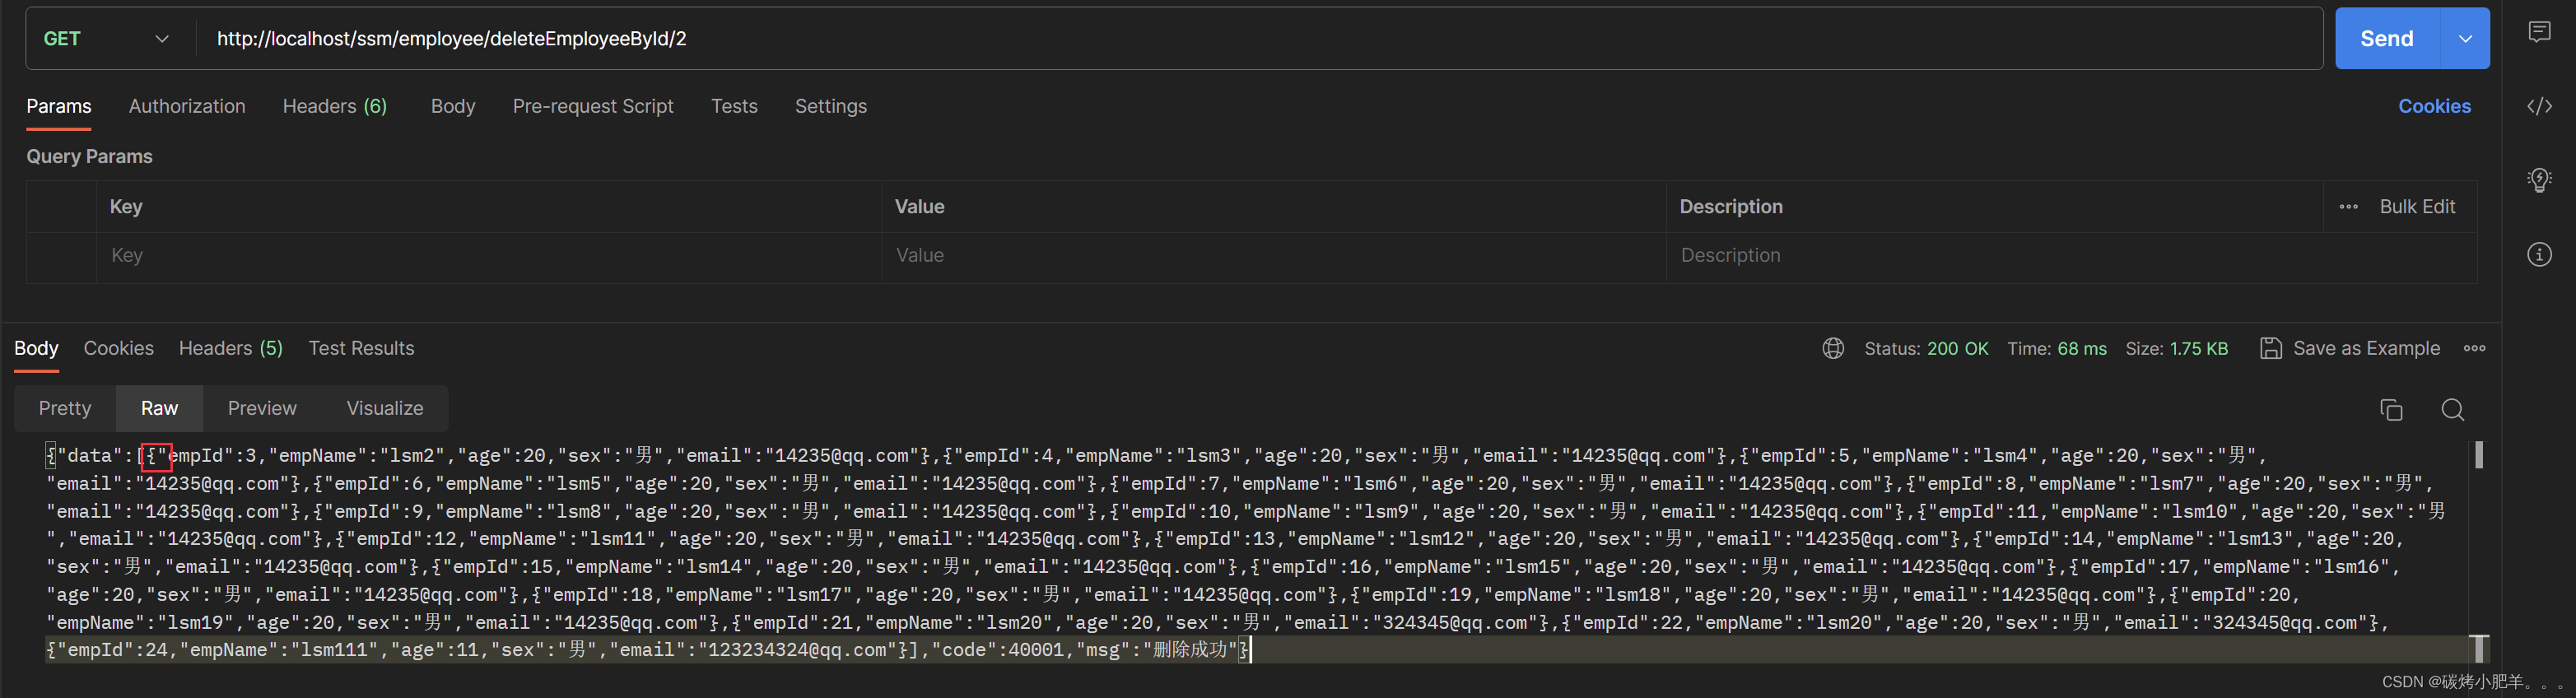This screenshot has height=698, width=2576.
Task: Click the lightbulb related requests icon
Action: (x=2539, y=180)
